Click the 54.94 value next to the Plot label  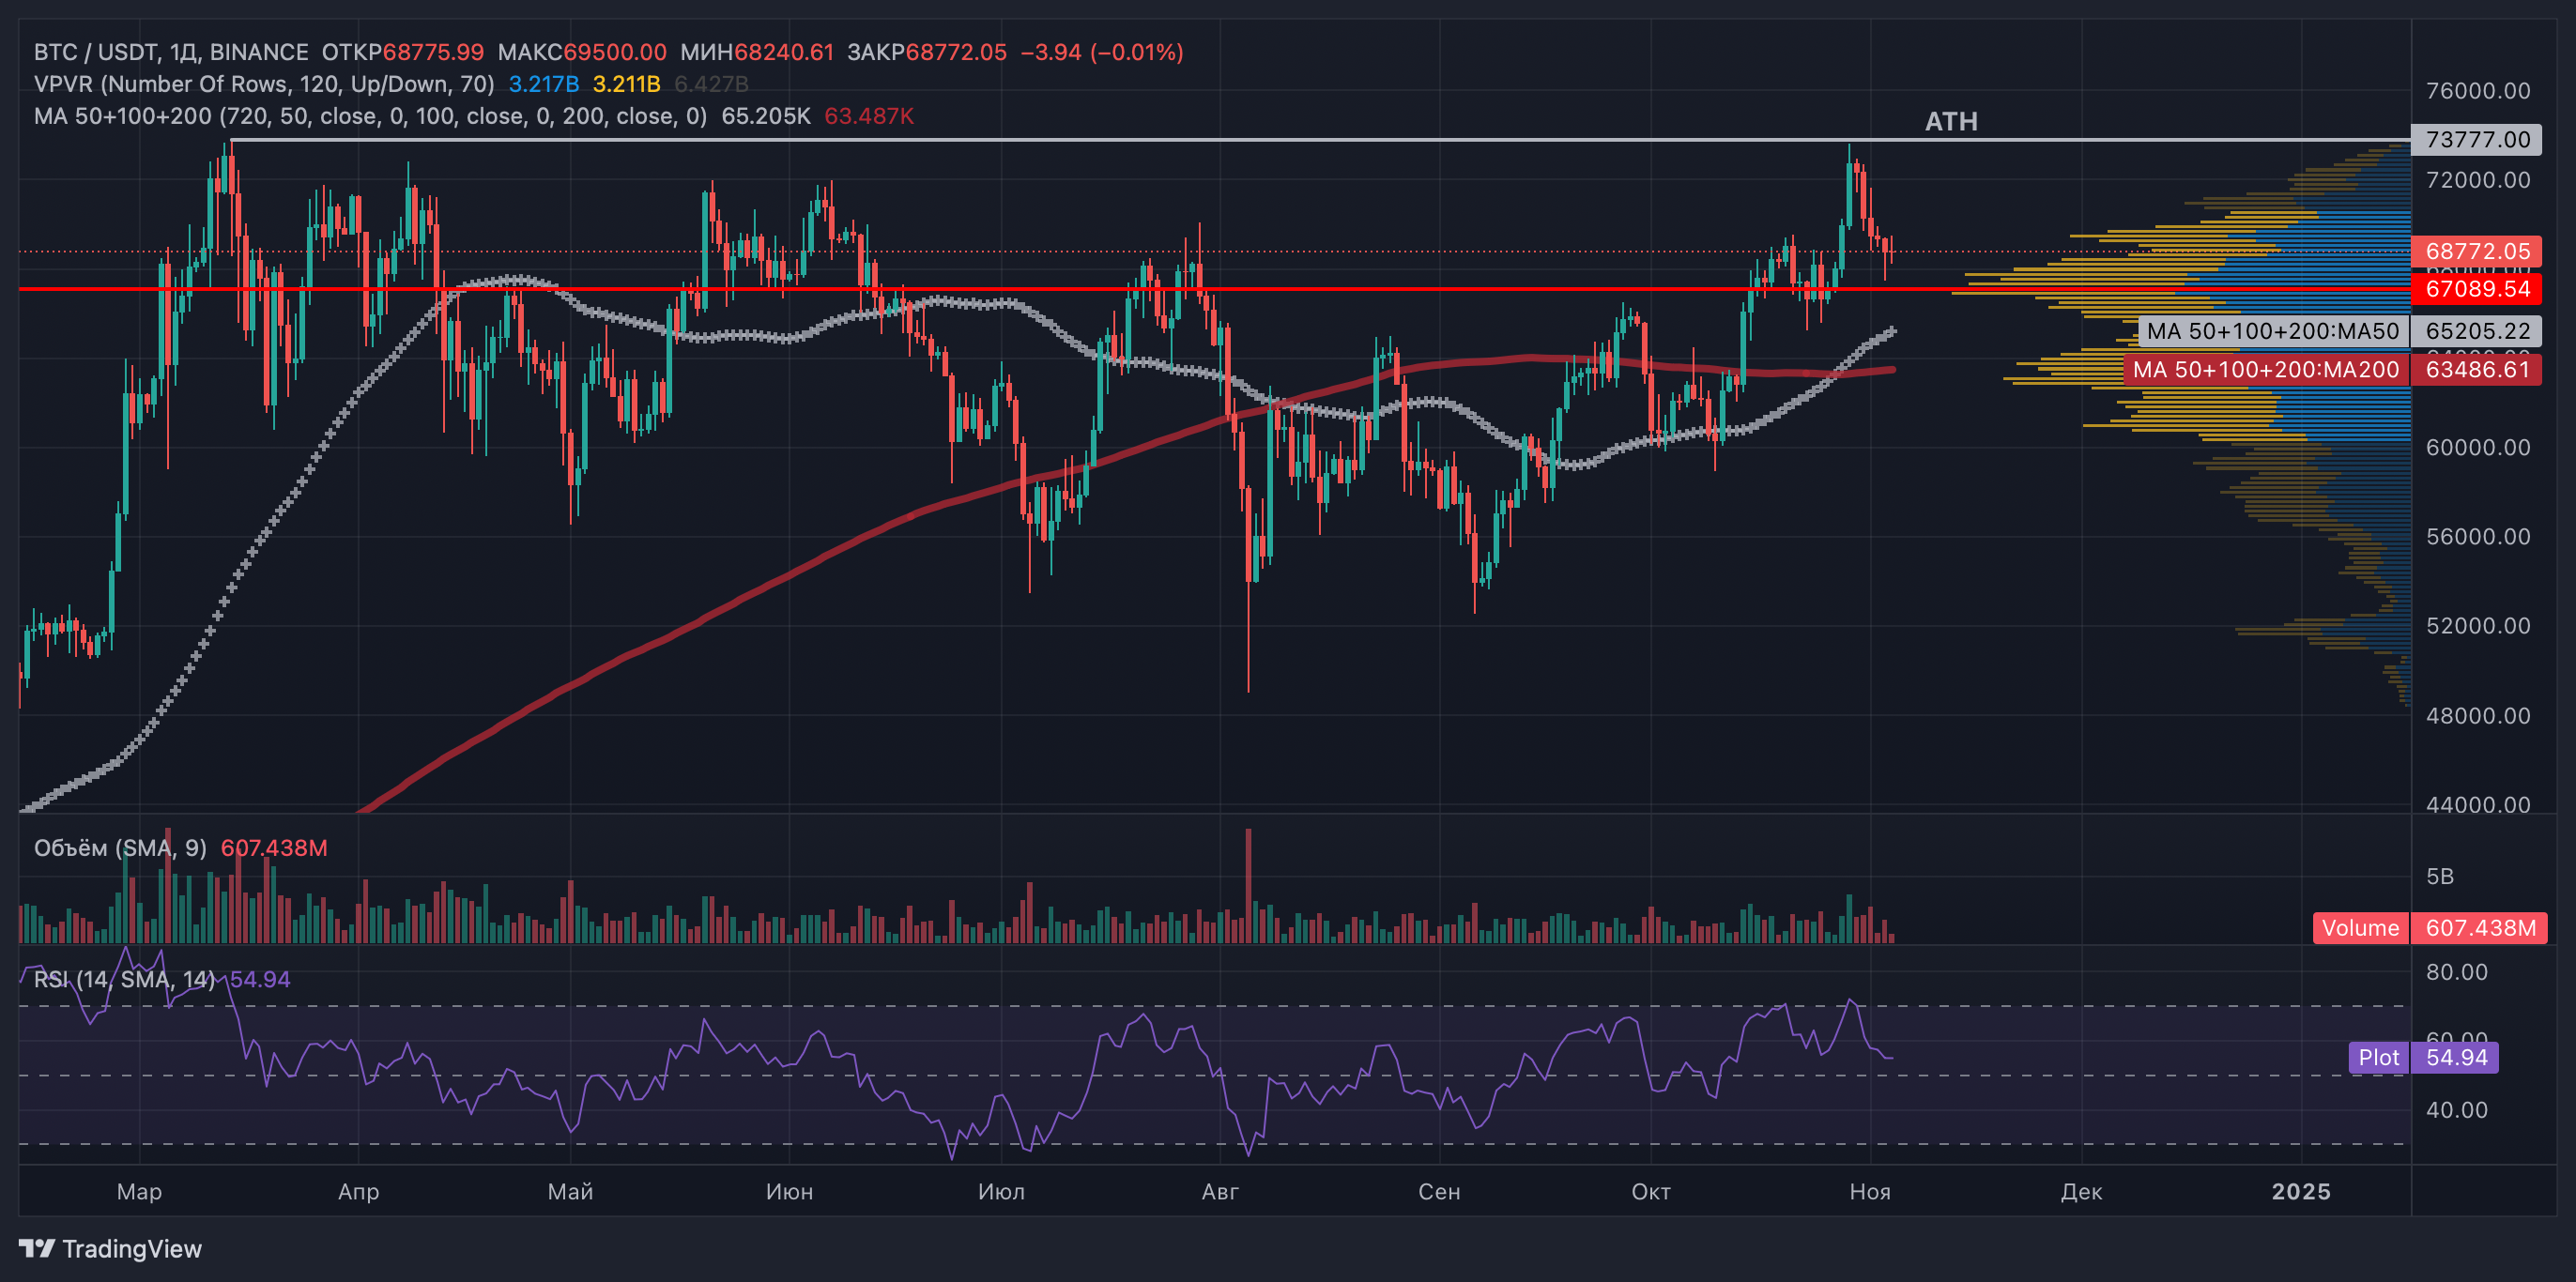click(2456, 1057)
